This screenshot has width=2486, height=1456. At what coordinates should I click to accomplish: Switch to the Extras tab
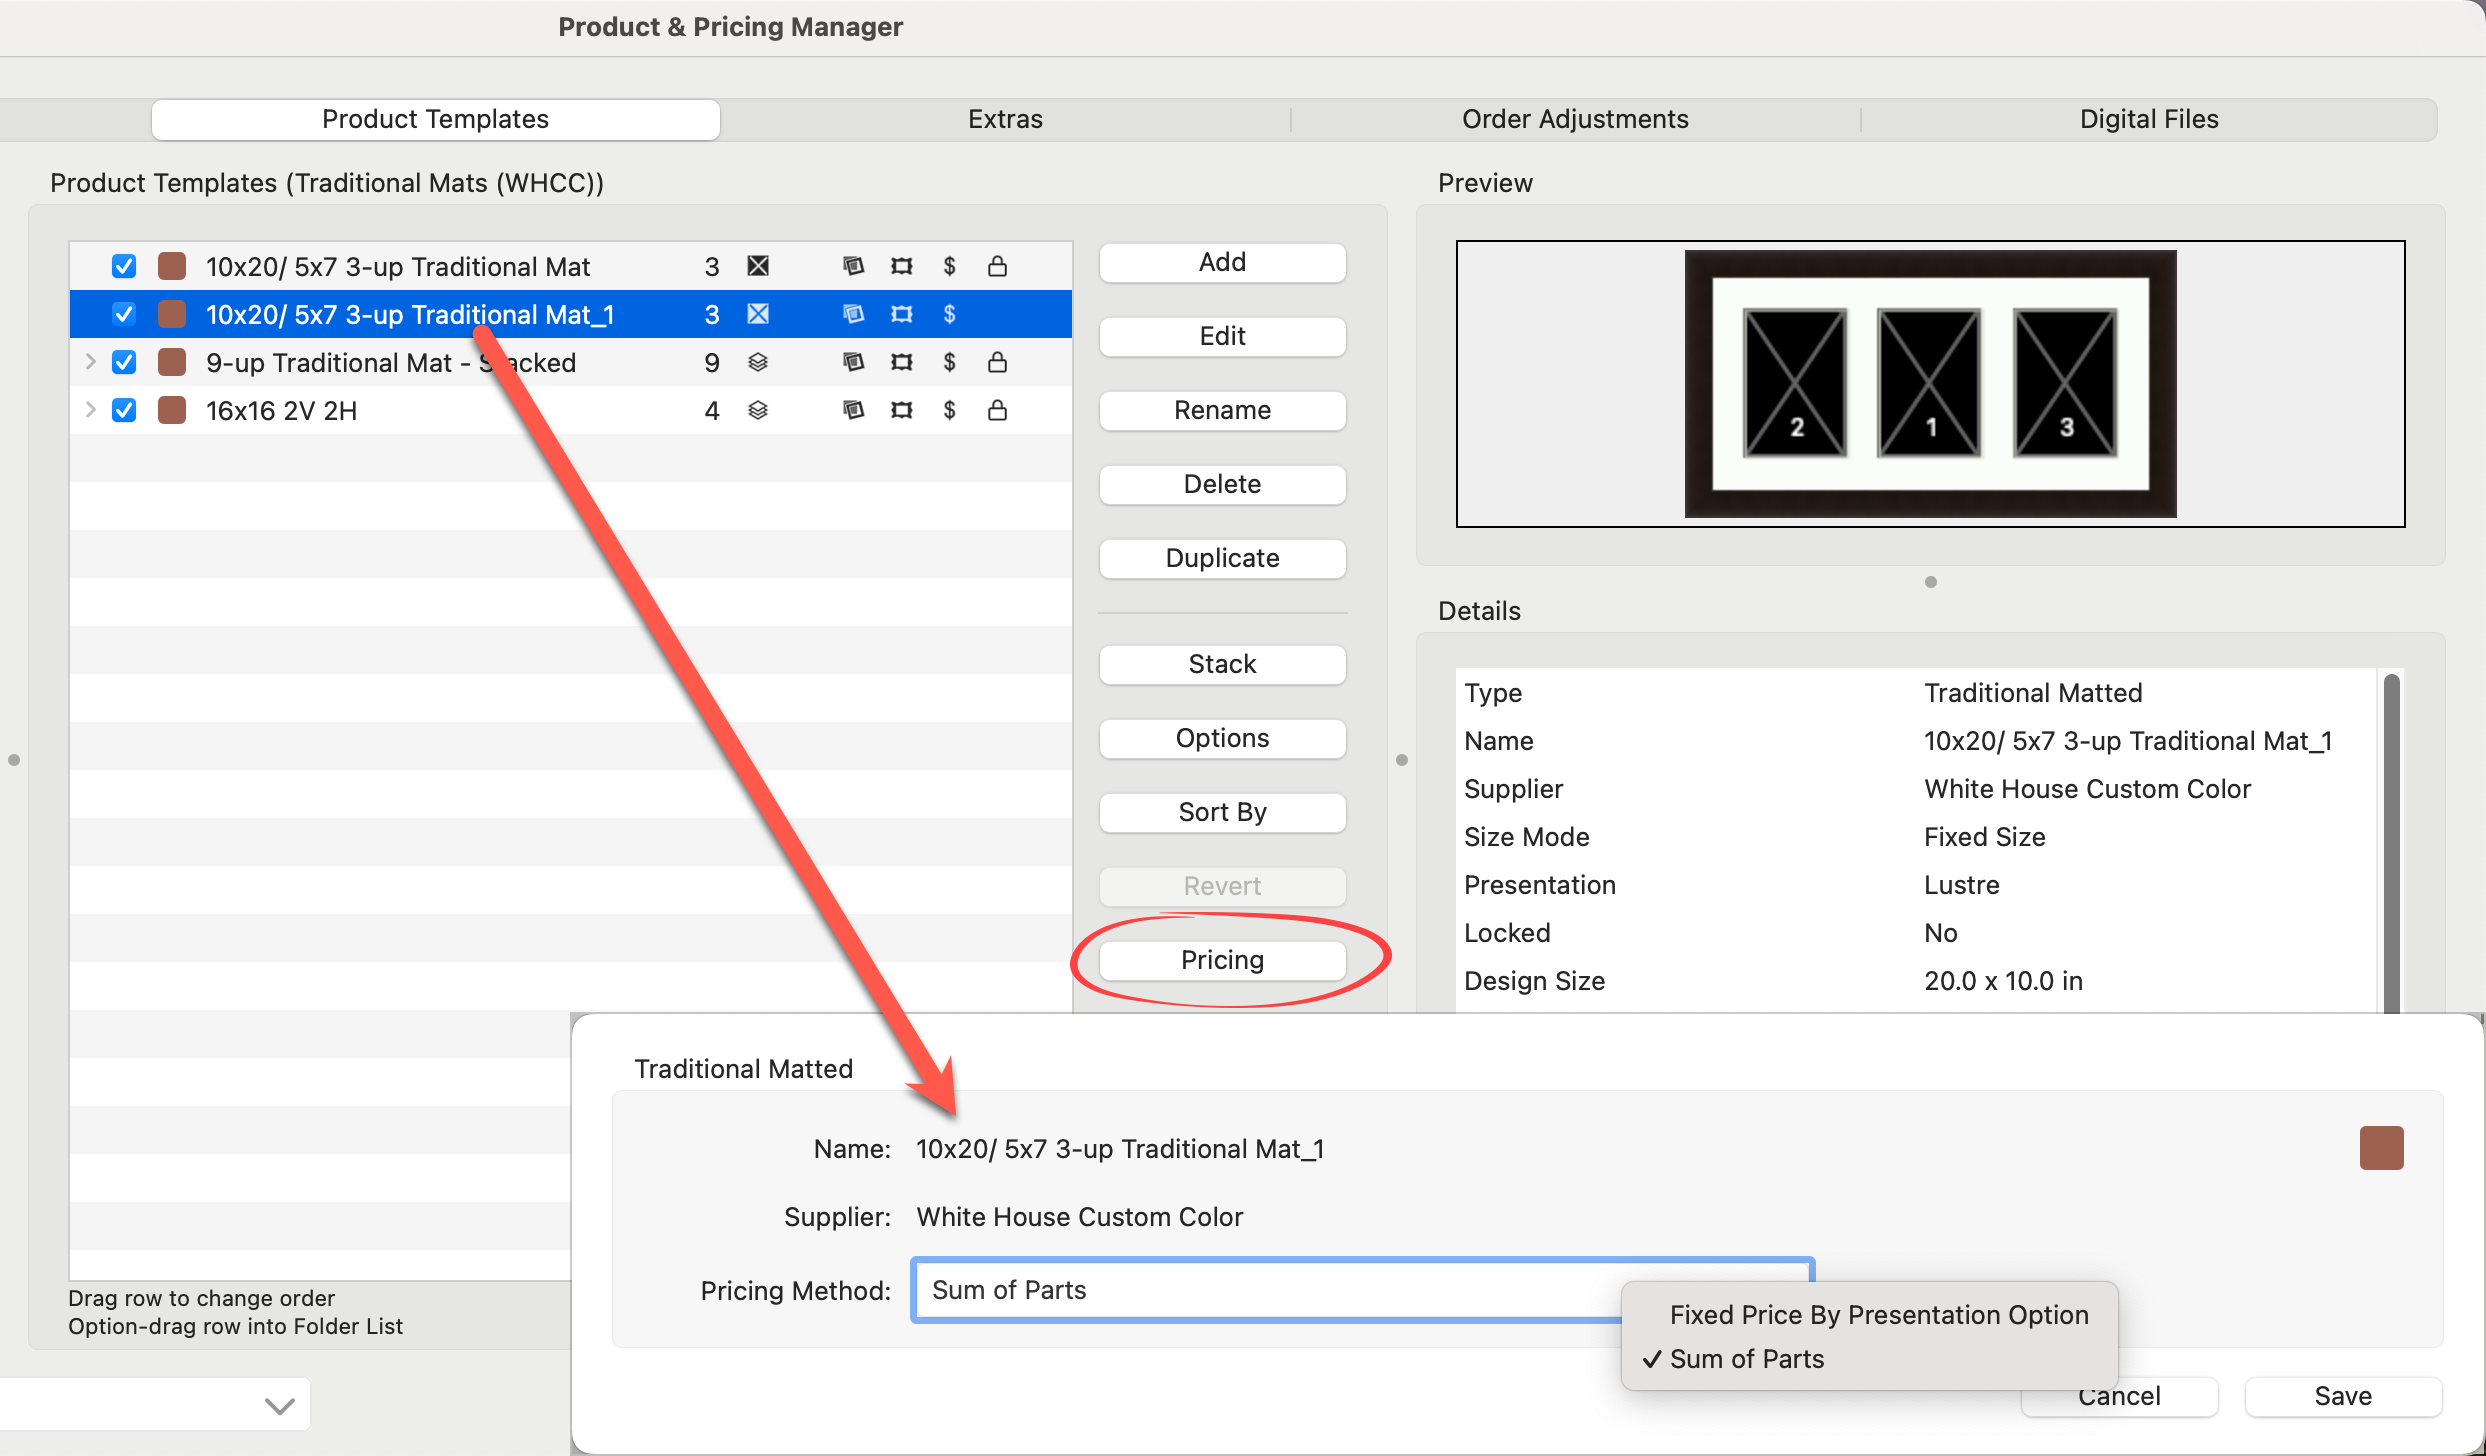click(1005, 119)
